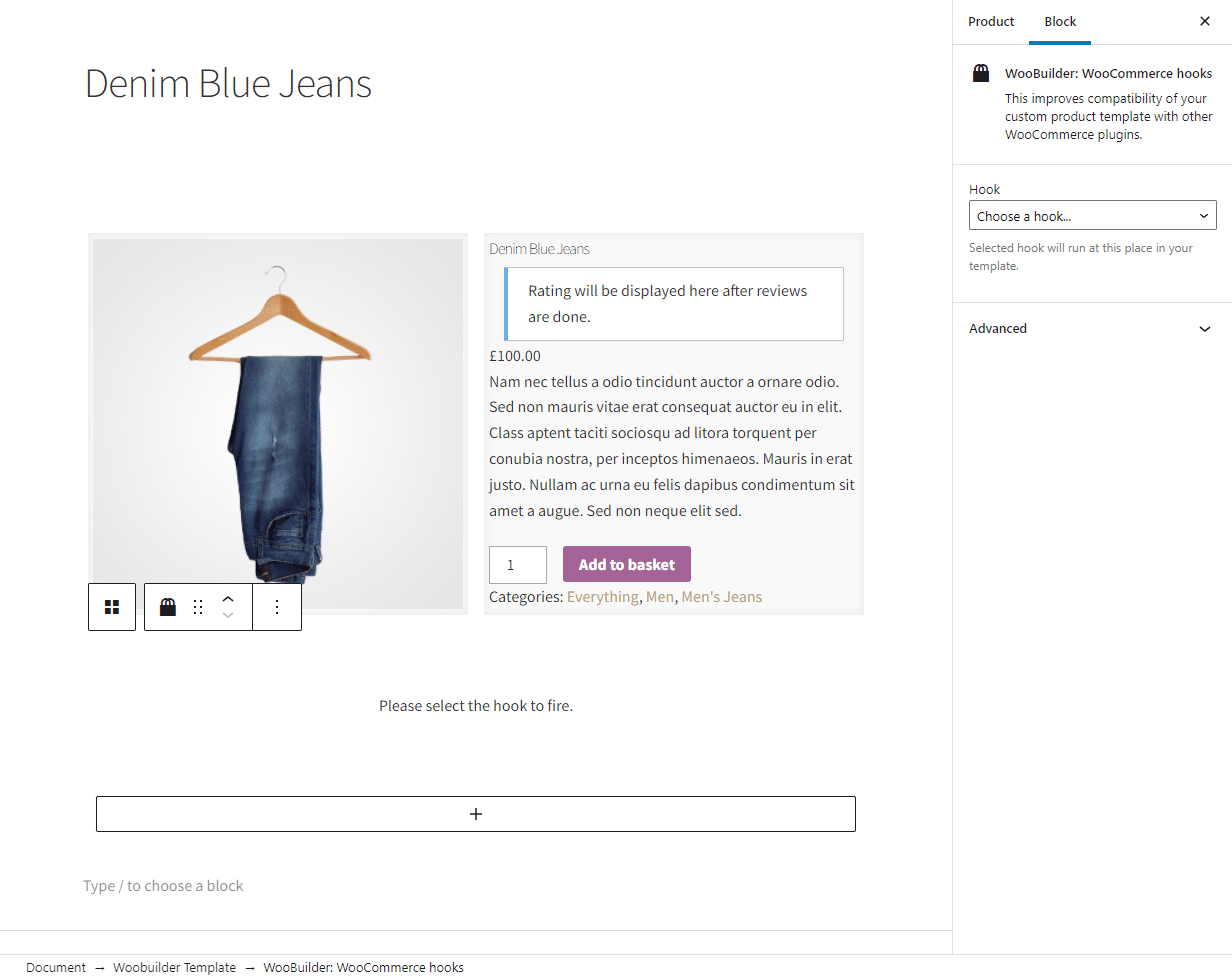Switch to the Block tab

(1060, 21)
